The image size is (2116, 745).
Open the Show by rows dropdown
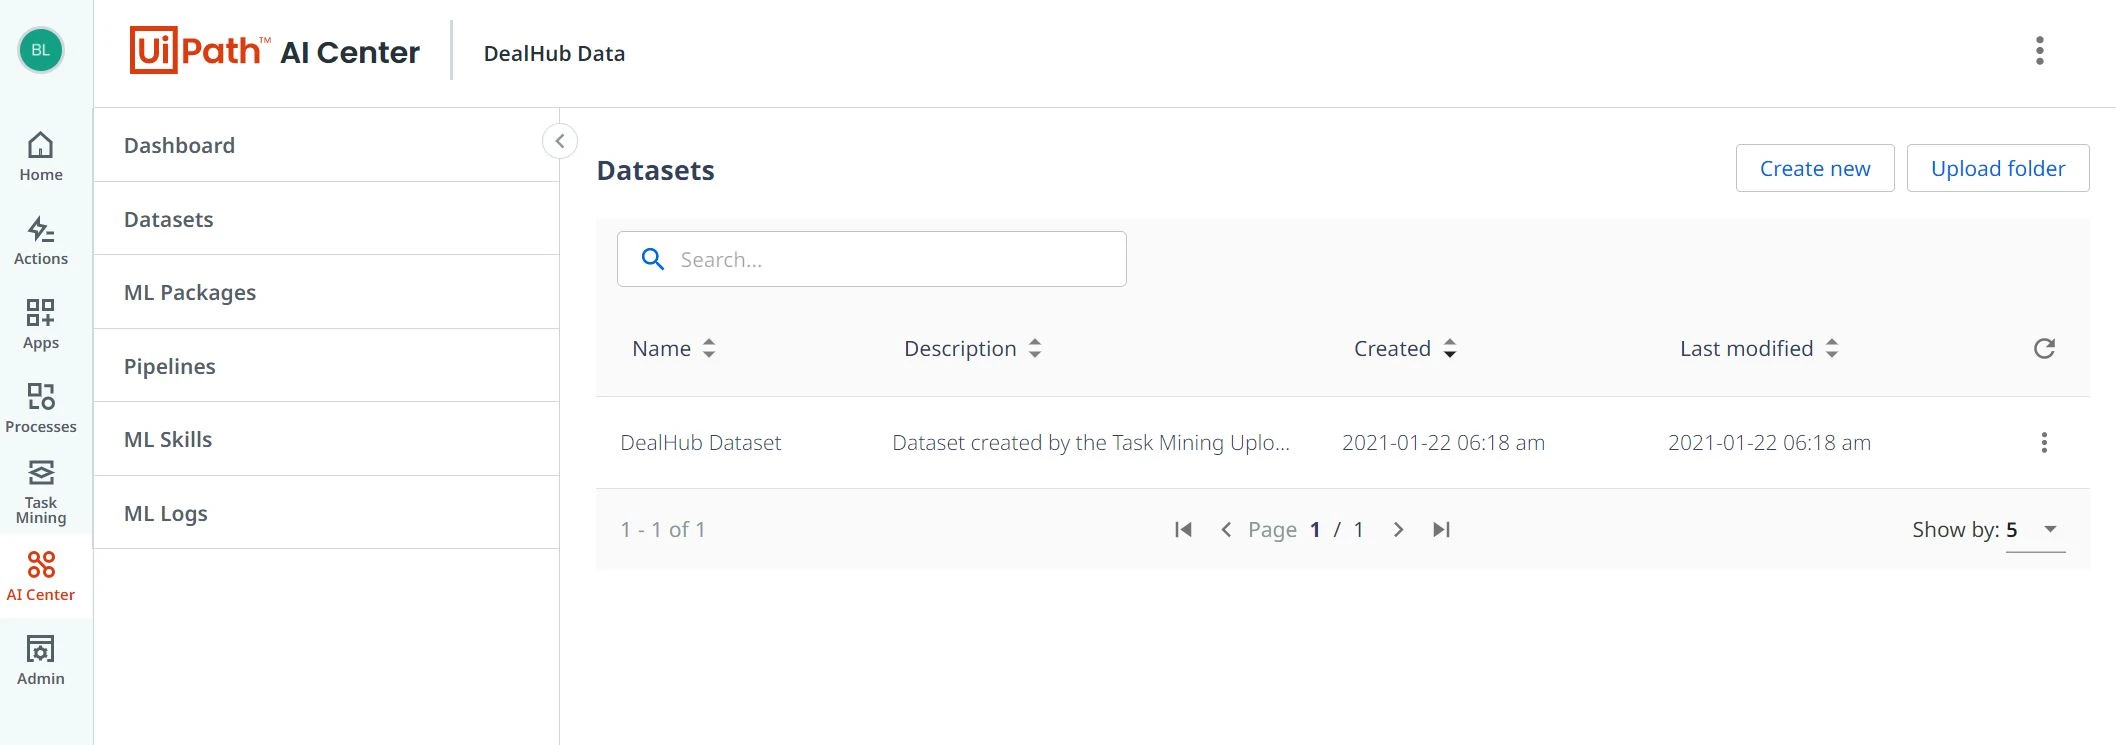click(2036, 530)
